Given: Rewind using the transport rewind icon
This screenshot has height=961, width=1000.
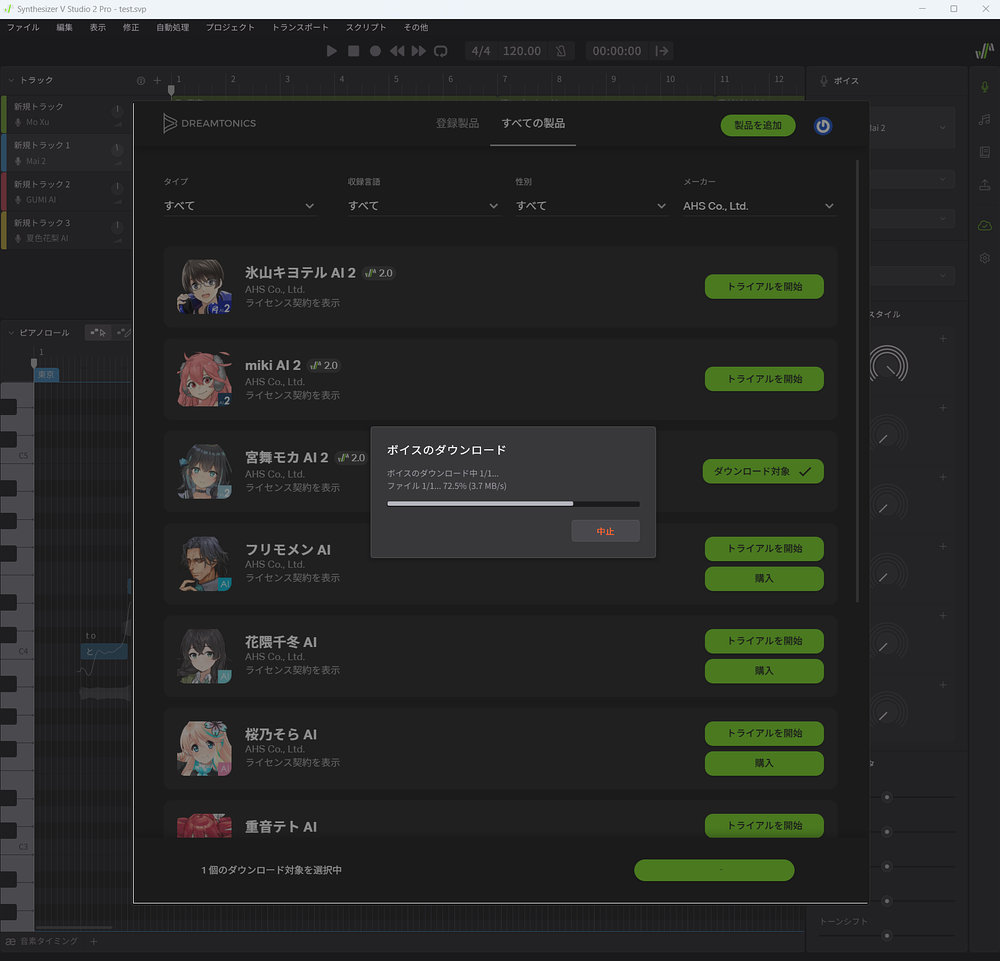Looking at the screenshot, I should coord(397,51).
